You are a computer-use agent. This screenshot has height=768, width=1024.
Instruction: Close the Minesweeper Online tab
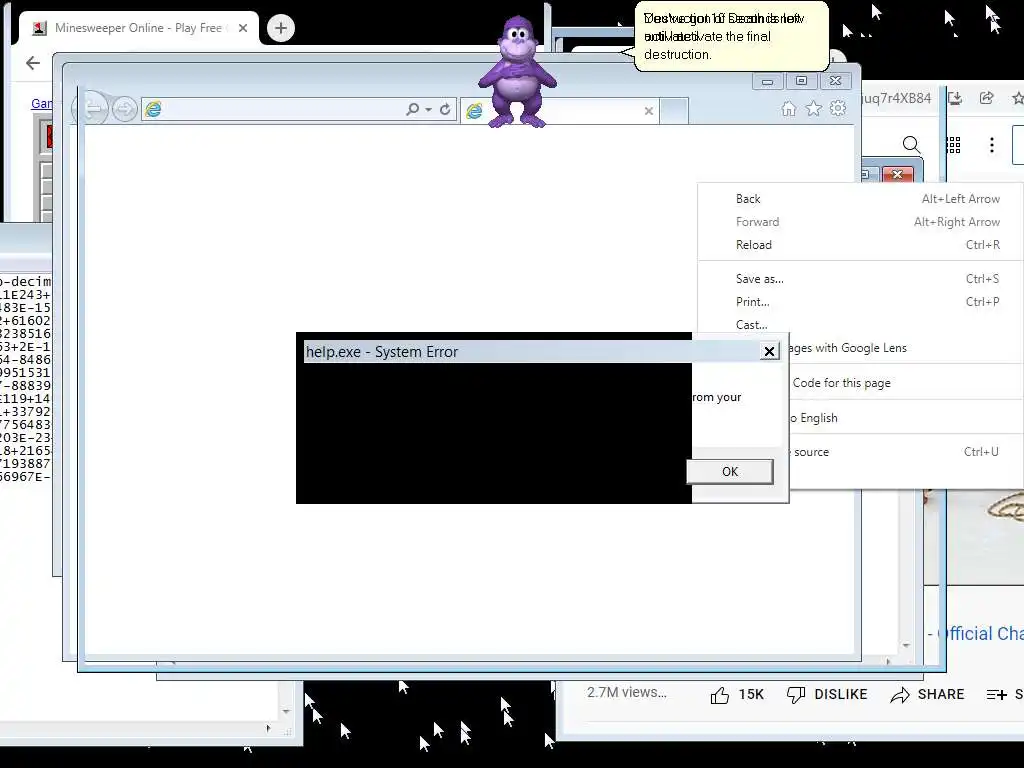click(243, 28)
